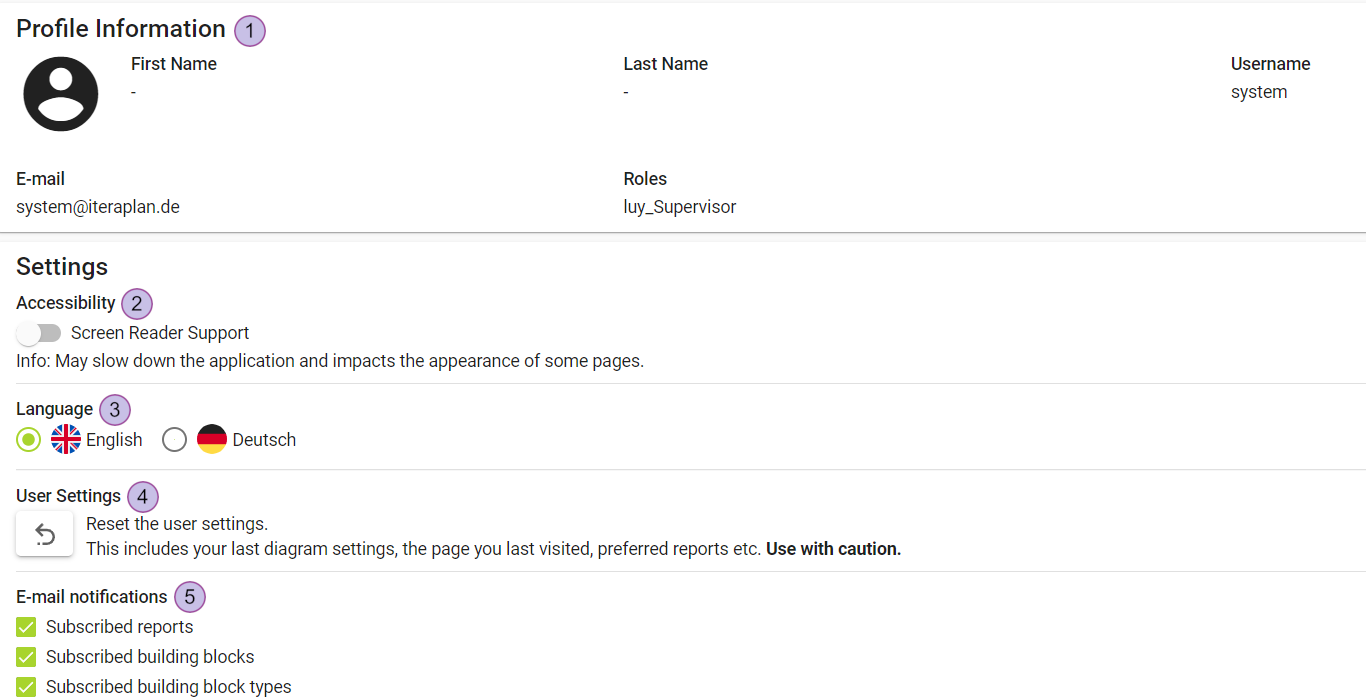Select the Deutsch language radio button

(175, 440)
